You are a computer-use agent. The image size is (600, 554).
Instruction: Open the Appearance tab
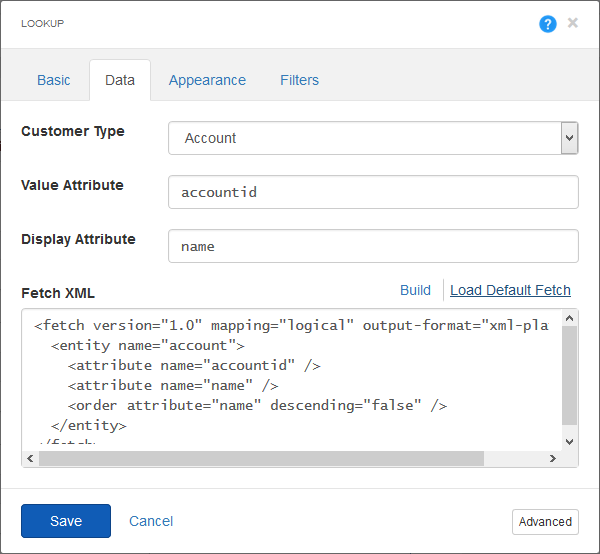(207, 80)
